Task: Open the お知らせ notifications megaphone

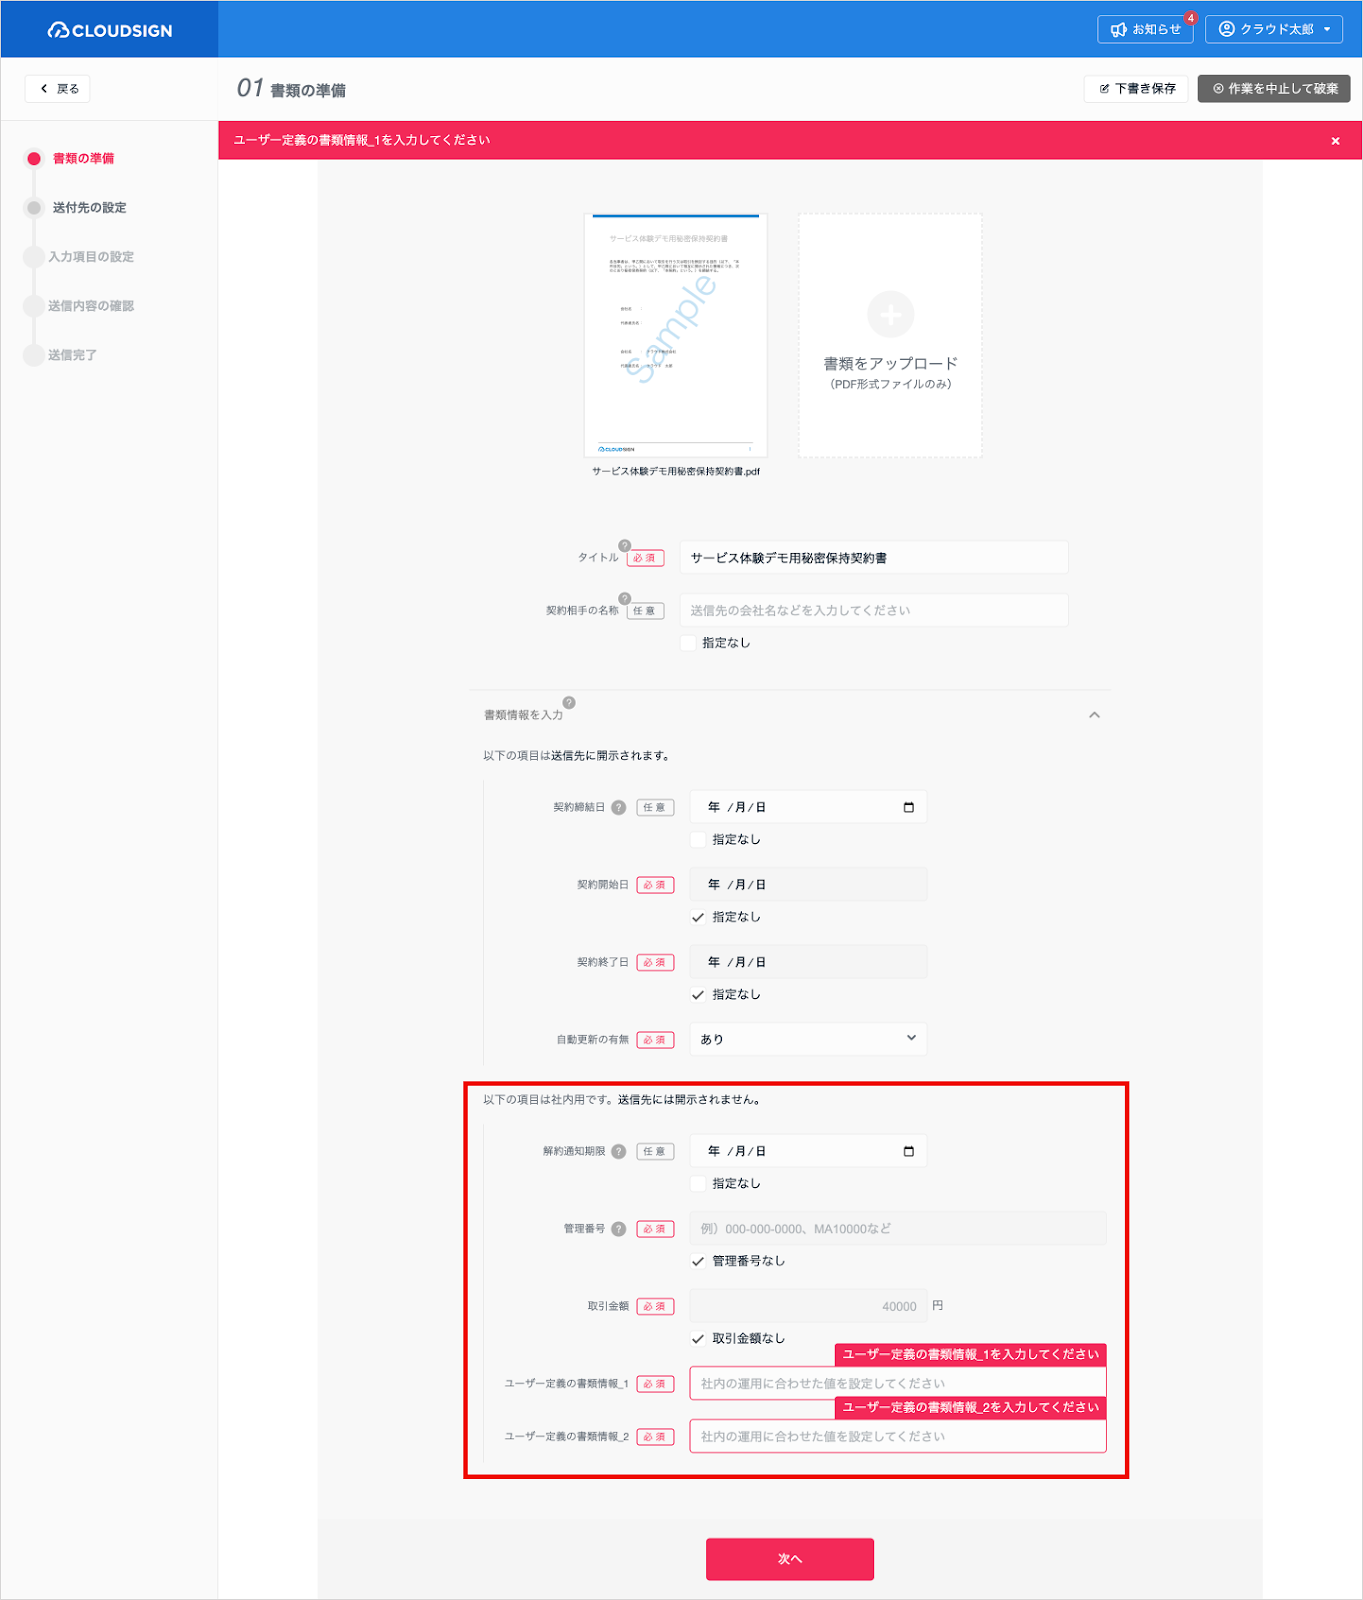Action: click(1145, 29)
